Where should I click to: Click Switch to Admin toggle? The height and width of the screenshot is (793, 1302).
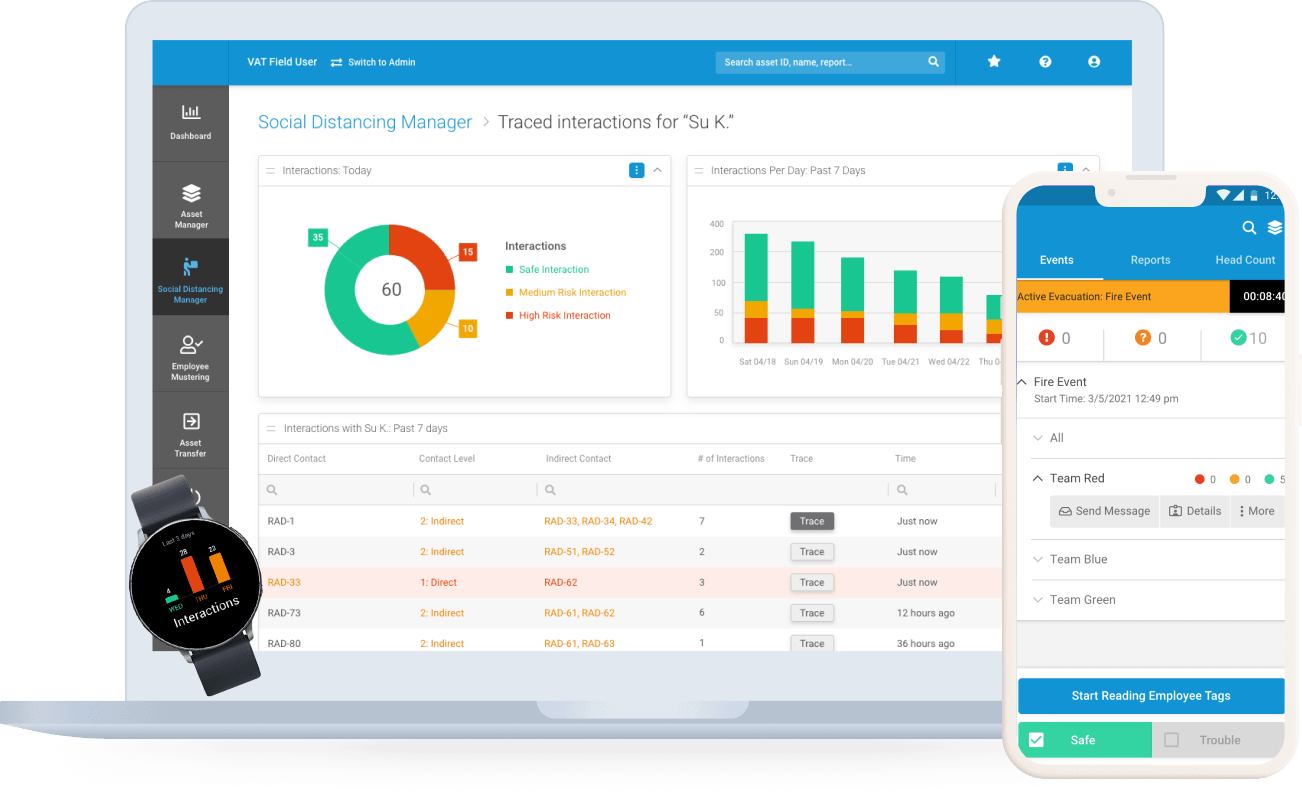click(x=373, y=62)
